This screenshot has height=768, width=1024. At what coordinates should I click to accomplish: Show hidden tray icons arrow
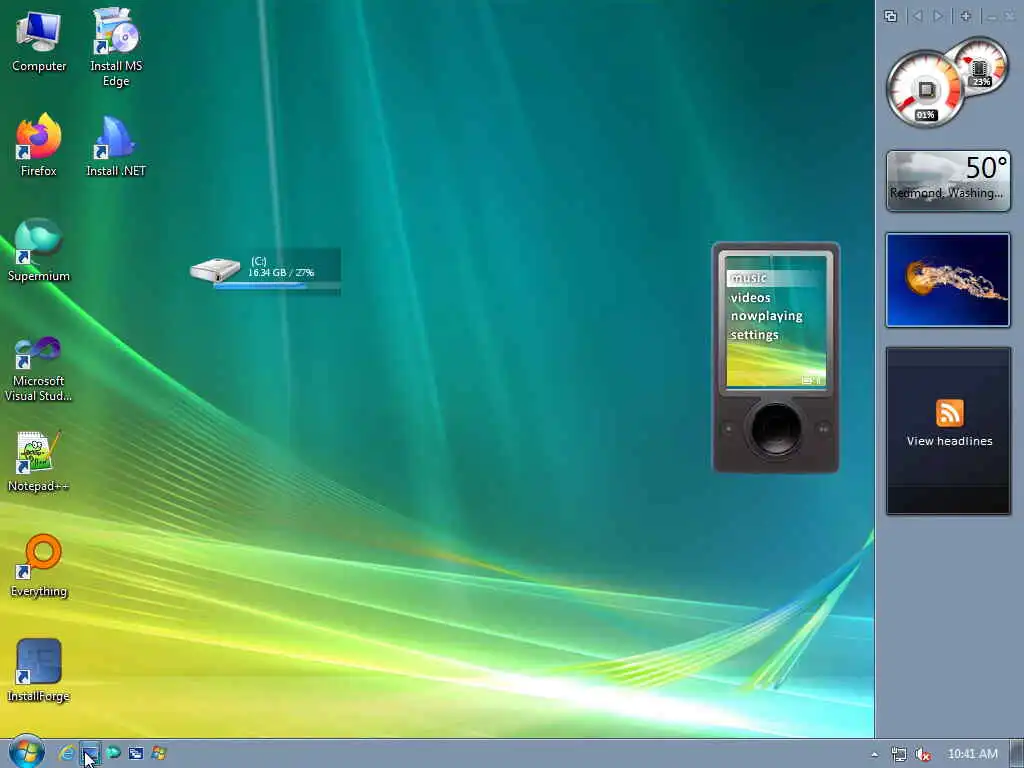tap(874, 754)
